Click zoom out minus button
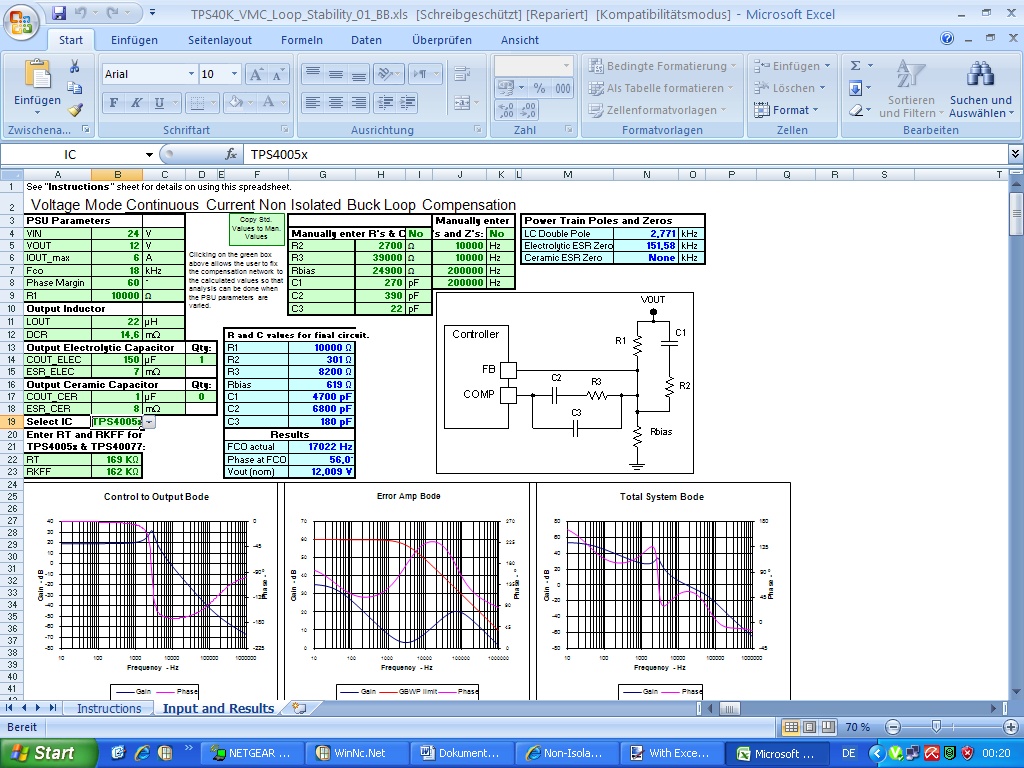The image size is (1024, 768). 893,727
